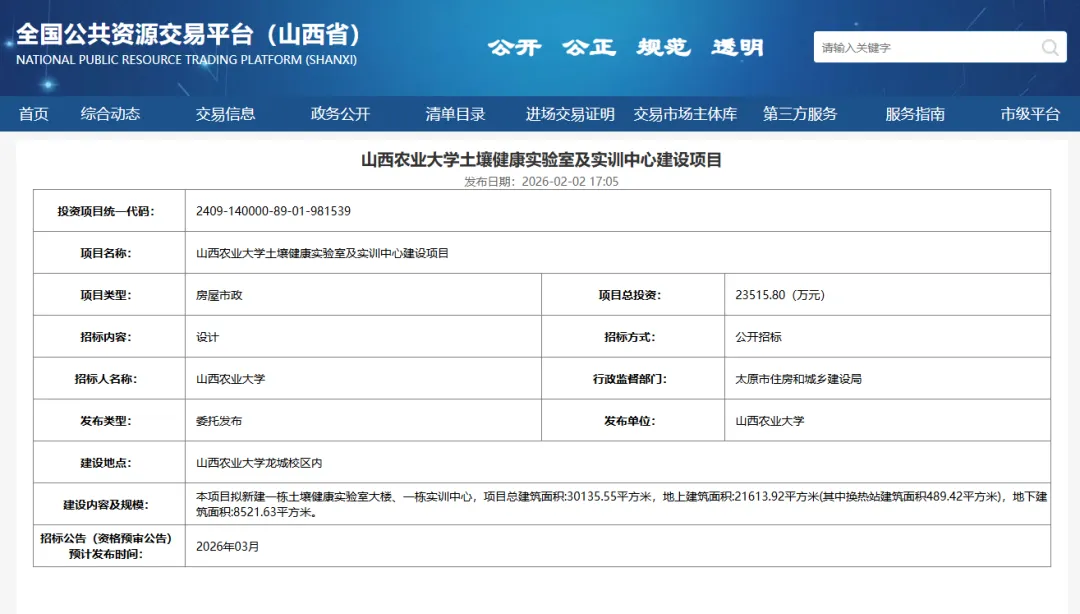Click the construction scale description paragraph
The width and height of the screenshot is (1080, 614).
621,504
